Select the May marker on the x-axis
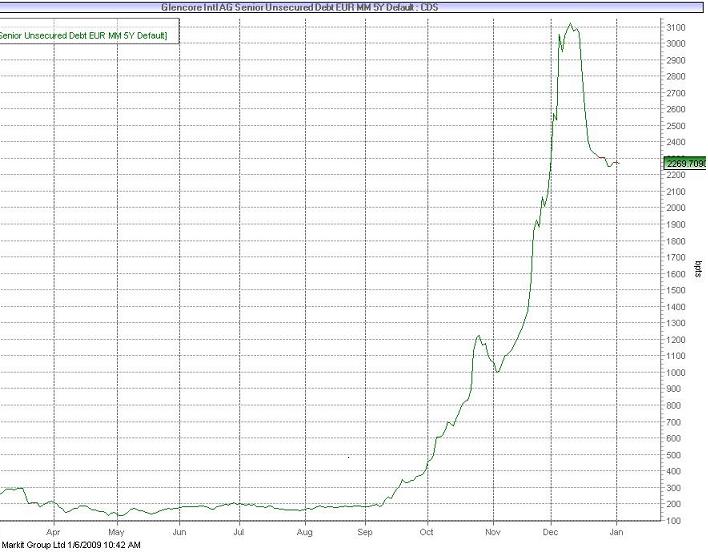 pos(117,533)
